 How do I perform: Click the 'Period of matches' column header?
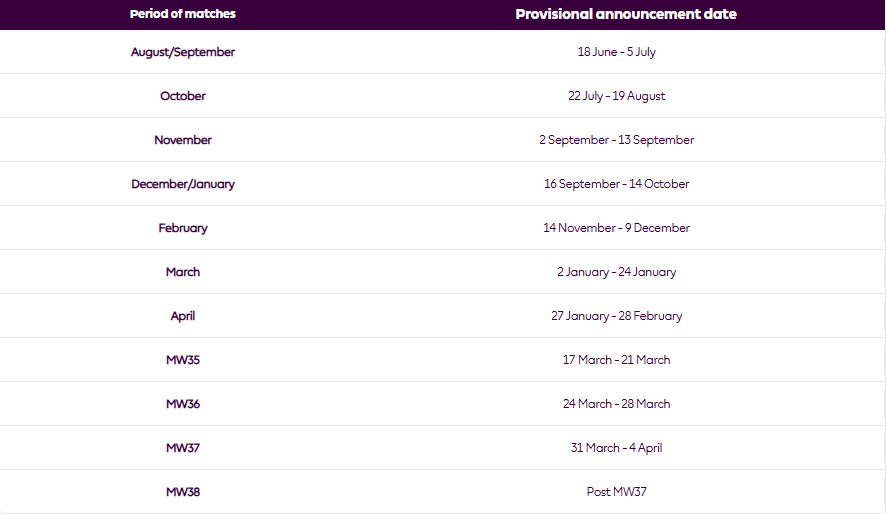point(183,14)
